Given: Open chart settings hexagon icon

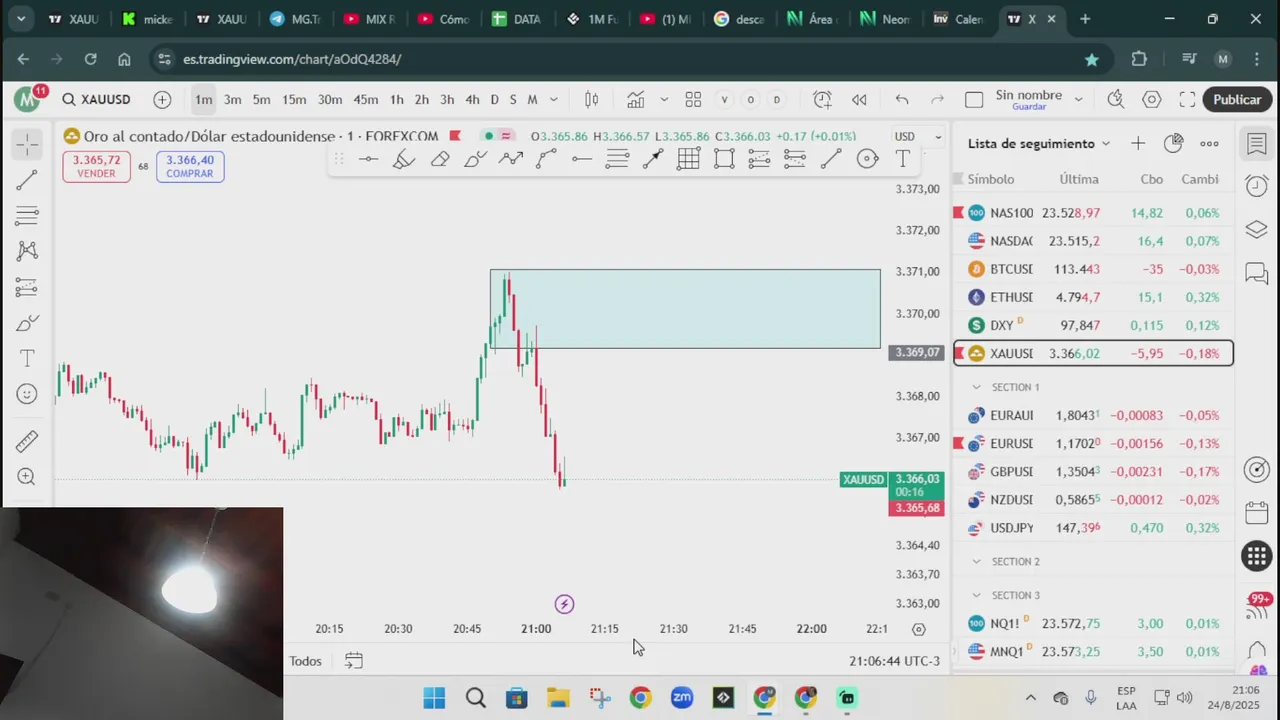Looking at the screenshot, I should coord(1152,99).
